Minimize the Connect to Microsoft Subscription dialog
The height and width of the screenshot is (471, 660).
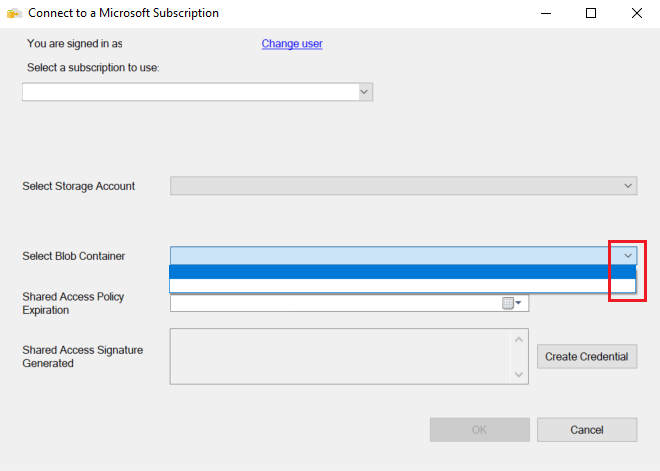coord(545,14)
